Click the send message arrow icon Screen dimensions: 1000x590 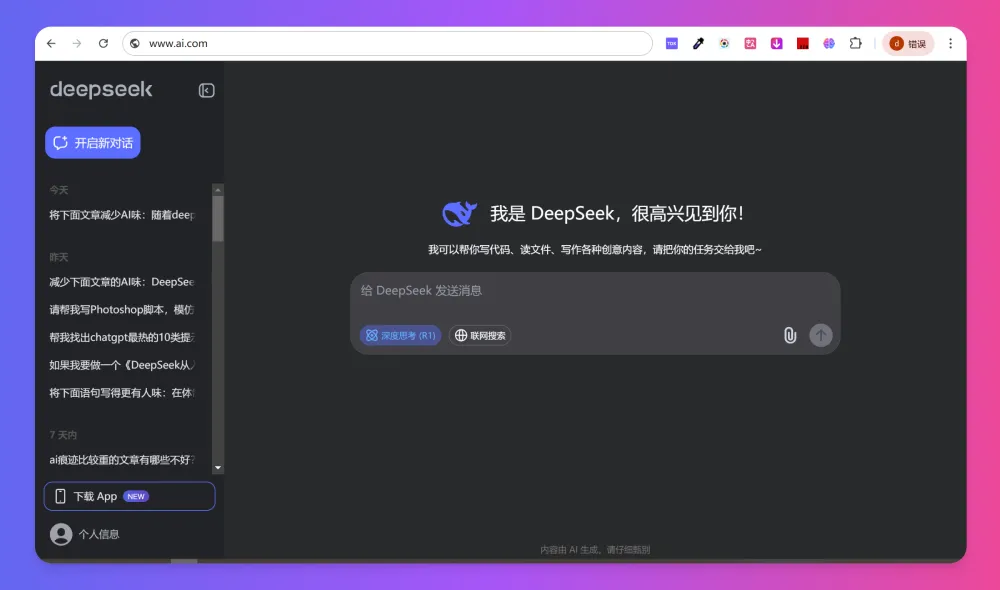tap(821, 335)
